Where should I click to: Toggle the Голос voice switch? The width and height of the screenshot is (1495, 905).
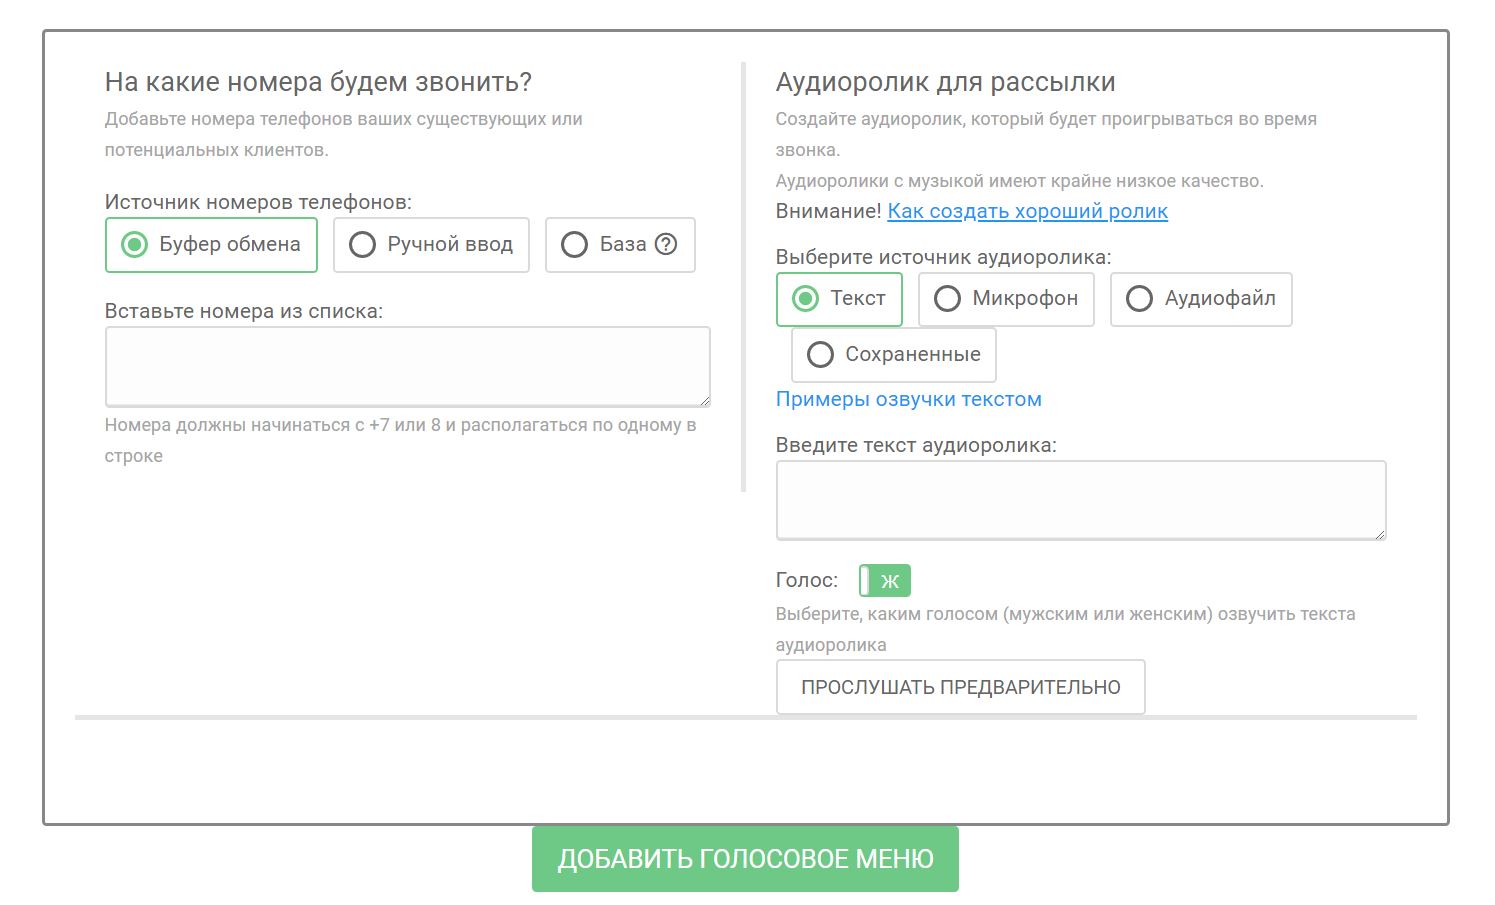pos(885,581)
